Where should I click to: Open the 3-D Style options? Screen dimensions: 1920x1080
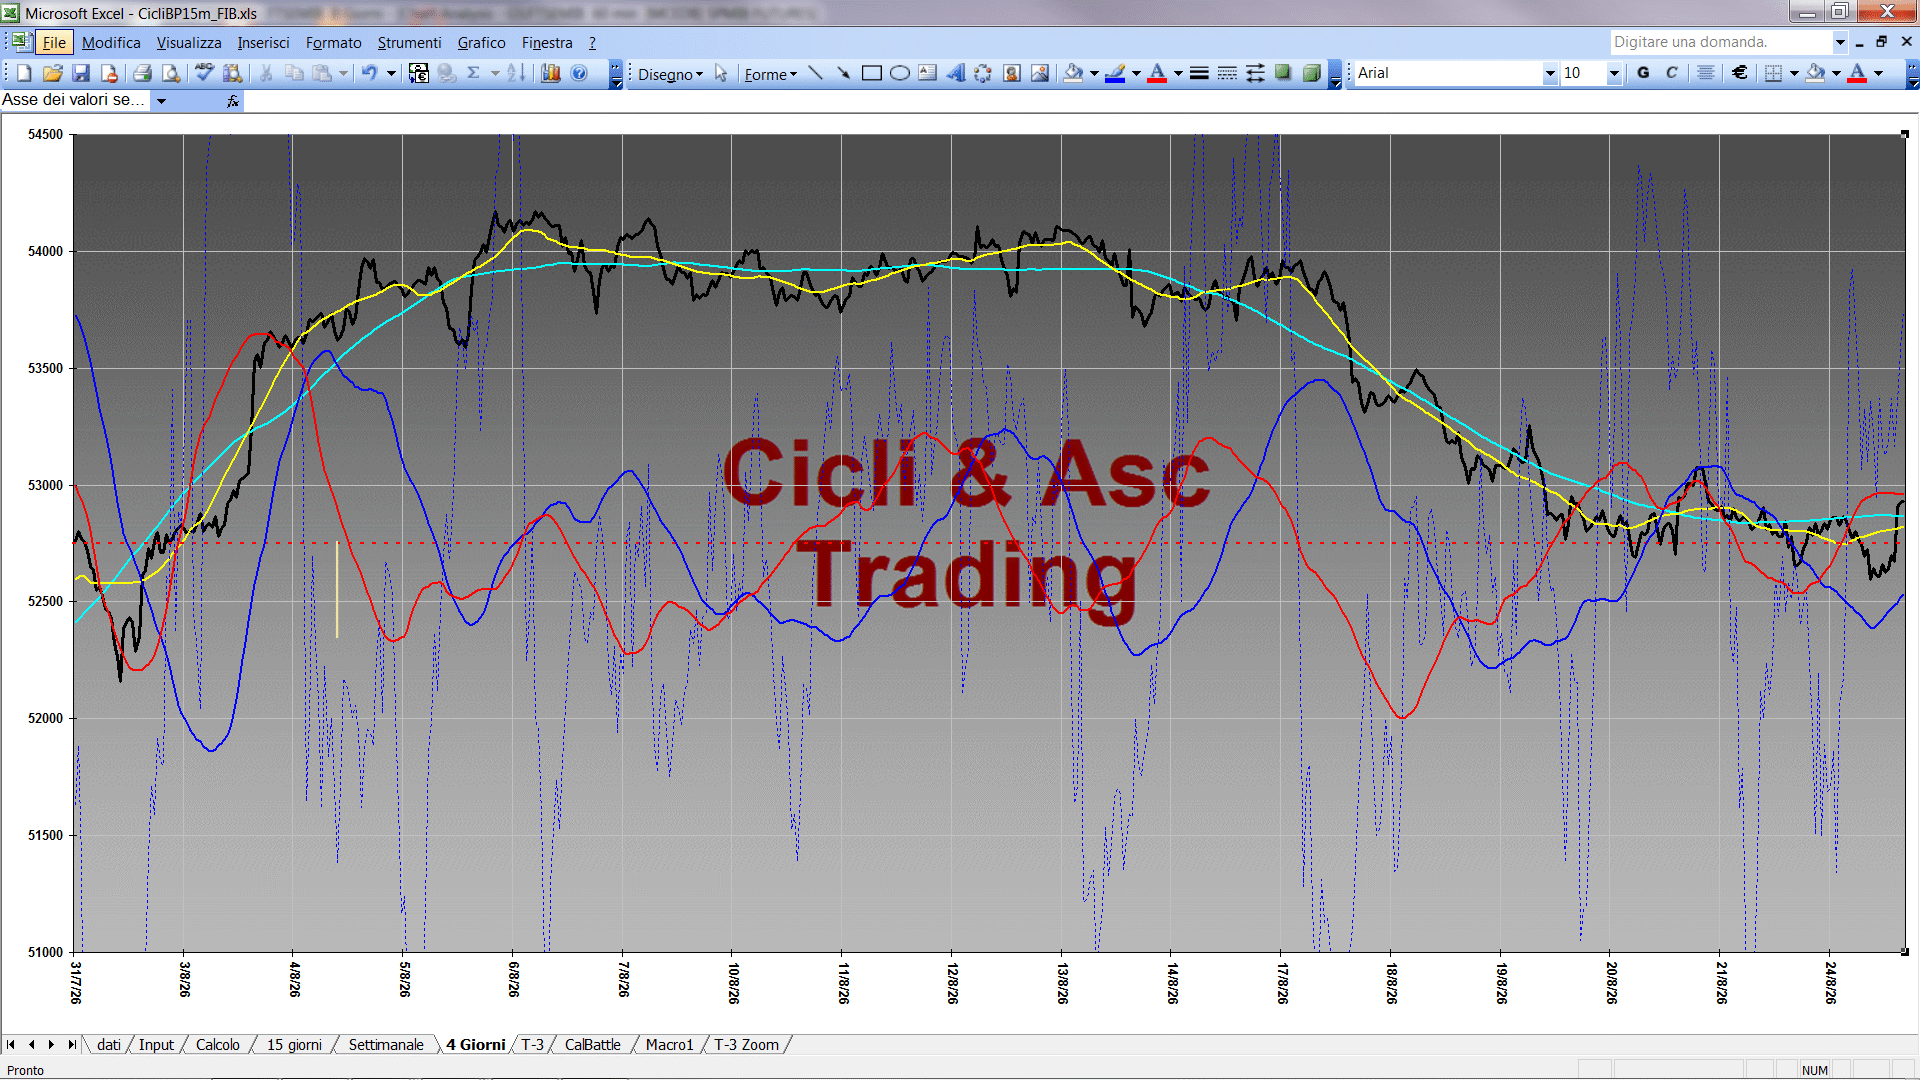click(1311, 73)
